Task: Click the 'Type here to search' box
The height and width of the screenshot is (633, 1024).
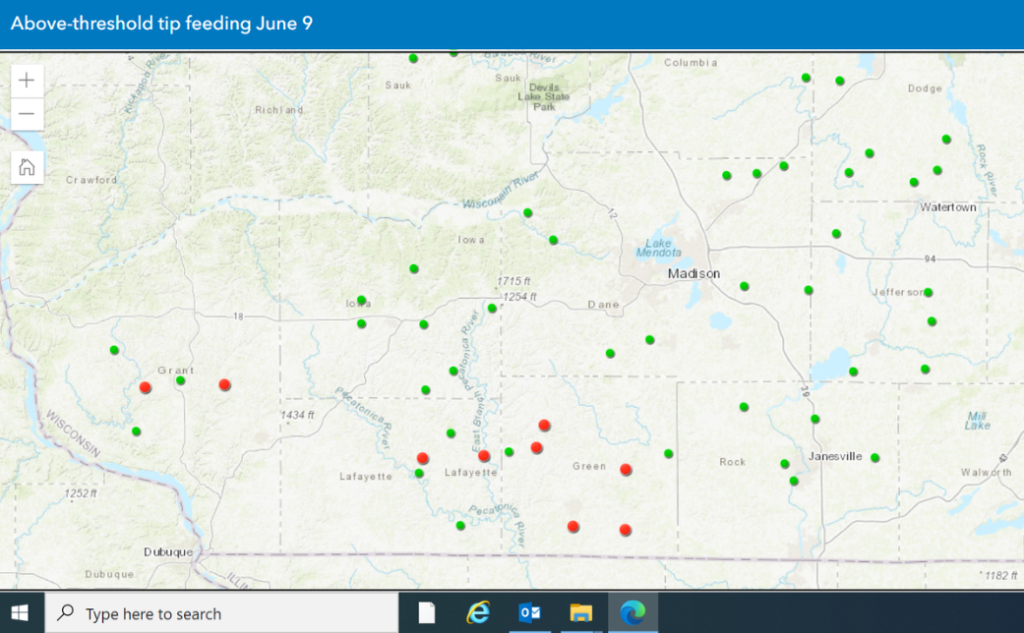Action: coord(220,612)
